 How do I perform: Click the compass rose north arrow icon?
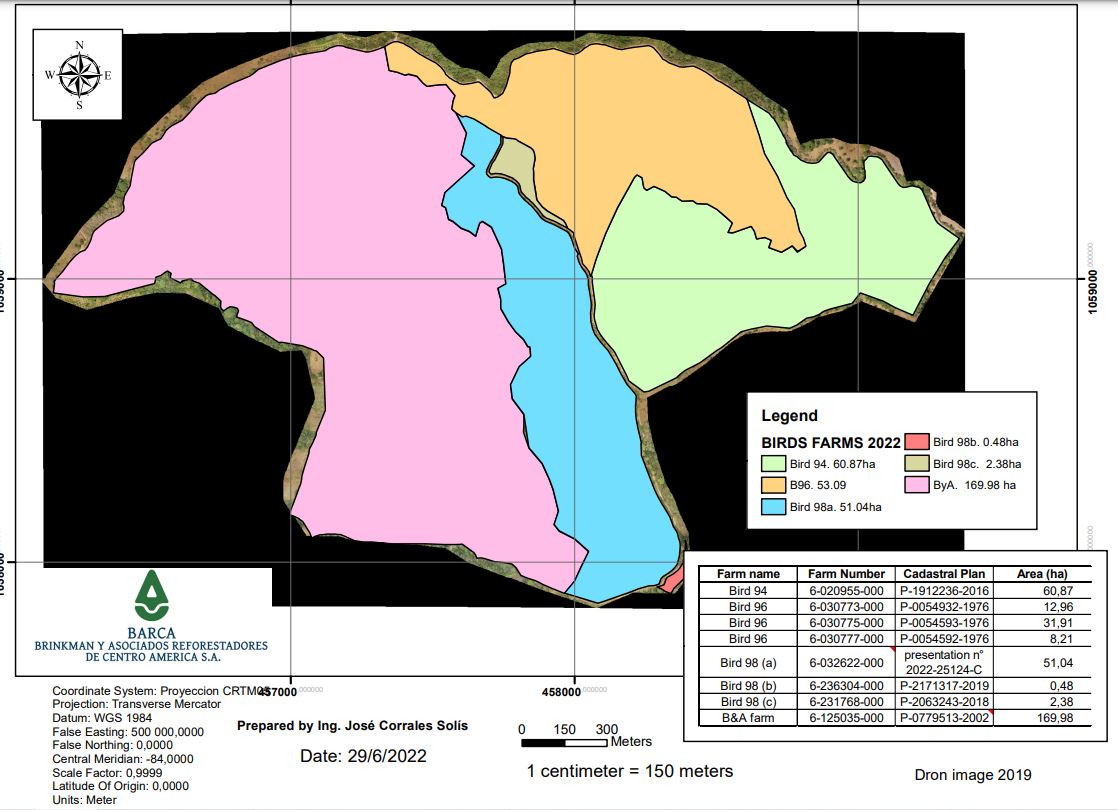click(79, 75)
